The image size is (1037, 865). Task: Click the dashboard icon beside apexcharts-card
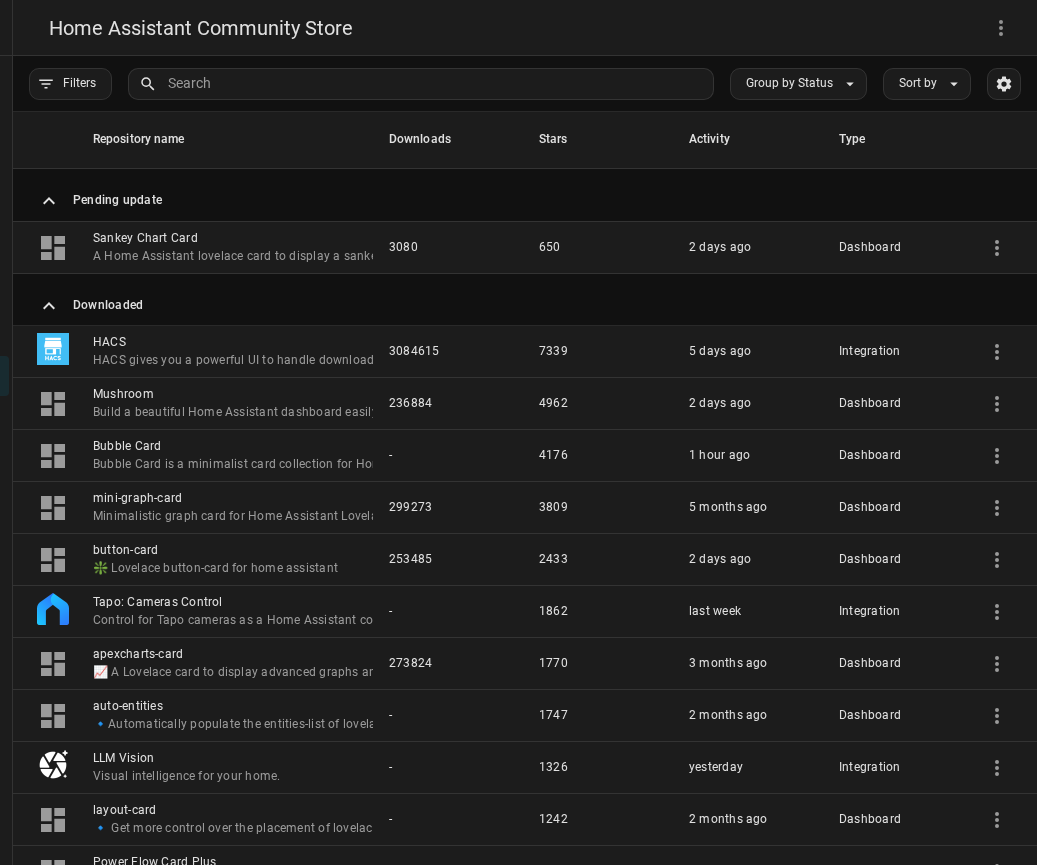click(53, 664)
